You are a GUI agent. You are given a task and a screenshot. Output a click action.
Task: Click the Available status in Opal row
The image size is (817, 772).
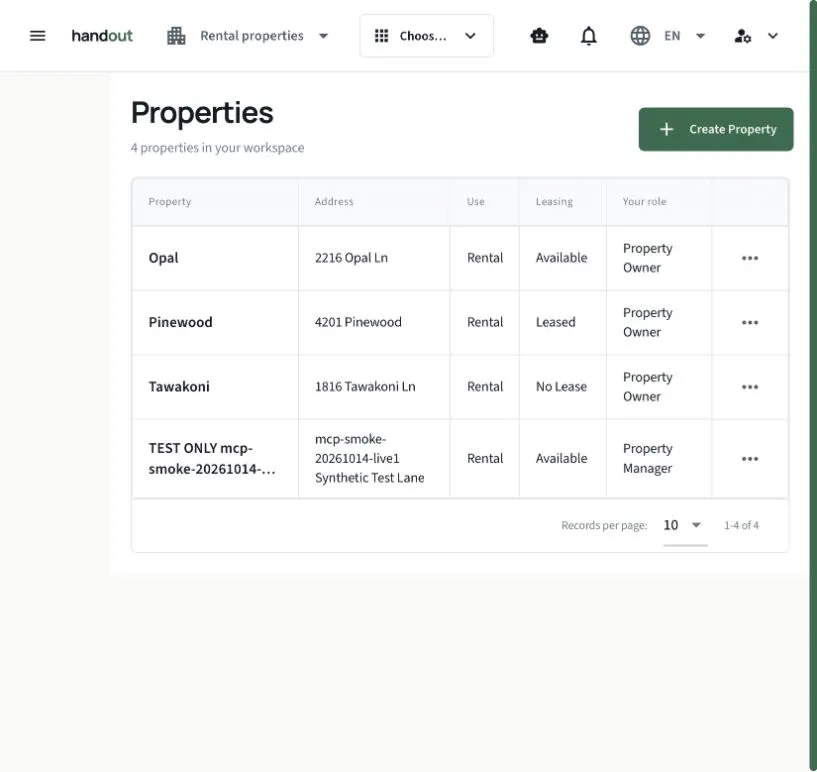561,258
